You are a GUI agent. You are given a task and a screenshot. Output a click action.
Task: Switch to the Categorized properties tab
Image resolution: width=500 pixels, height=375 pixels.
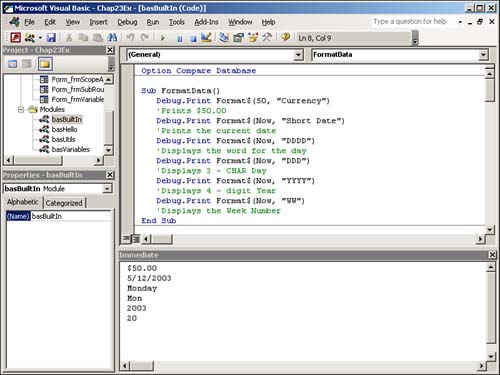64,203
